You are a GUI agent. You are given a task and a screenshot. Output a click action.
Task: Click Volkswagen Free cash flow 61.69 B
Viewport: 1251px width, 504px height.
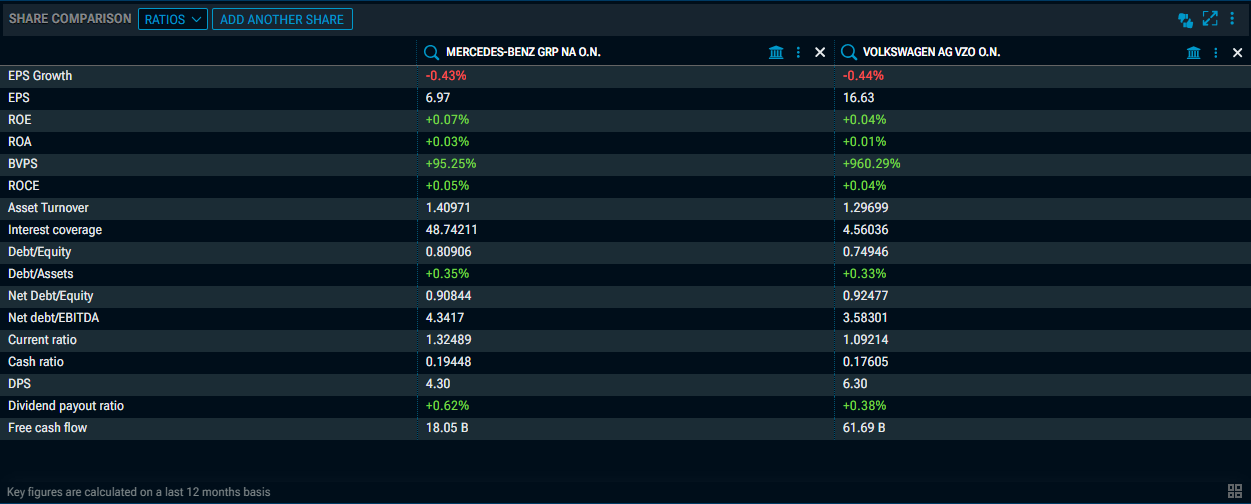point(865,428)
